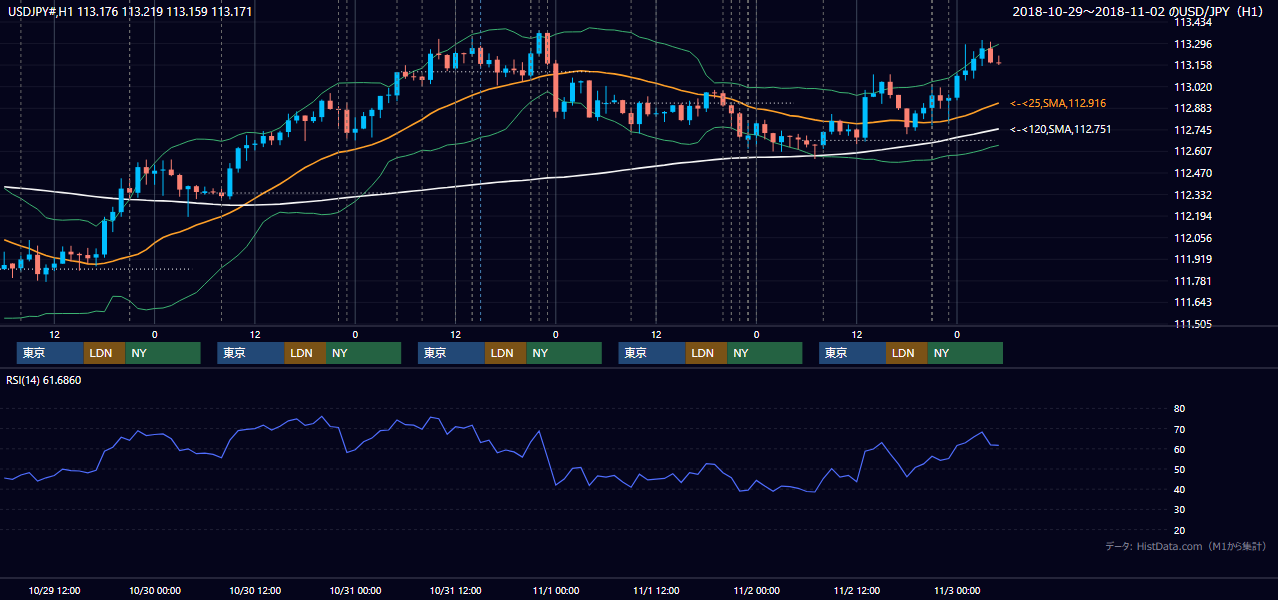
Task: Click the 112.194 price axis value
Action: (1192, 216)
